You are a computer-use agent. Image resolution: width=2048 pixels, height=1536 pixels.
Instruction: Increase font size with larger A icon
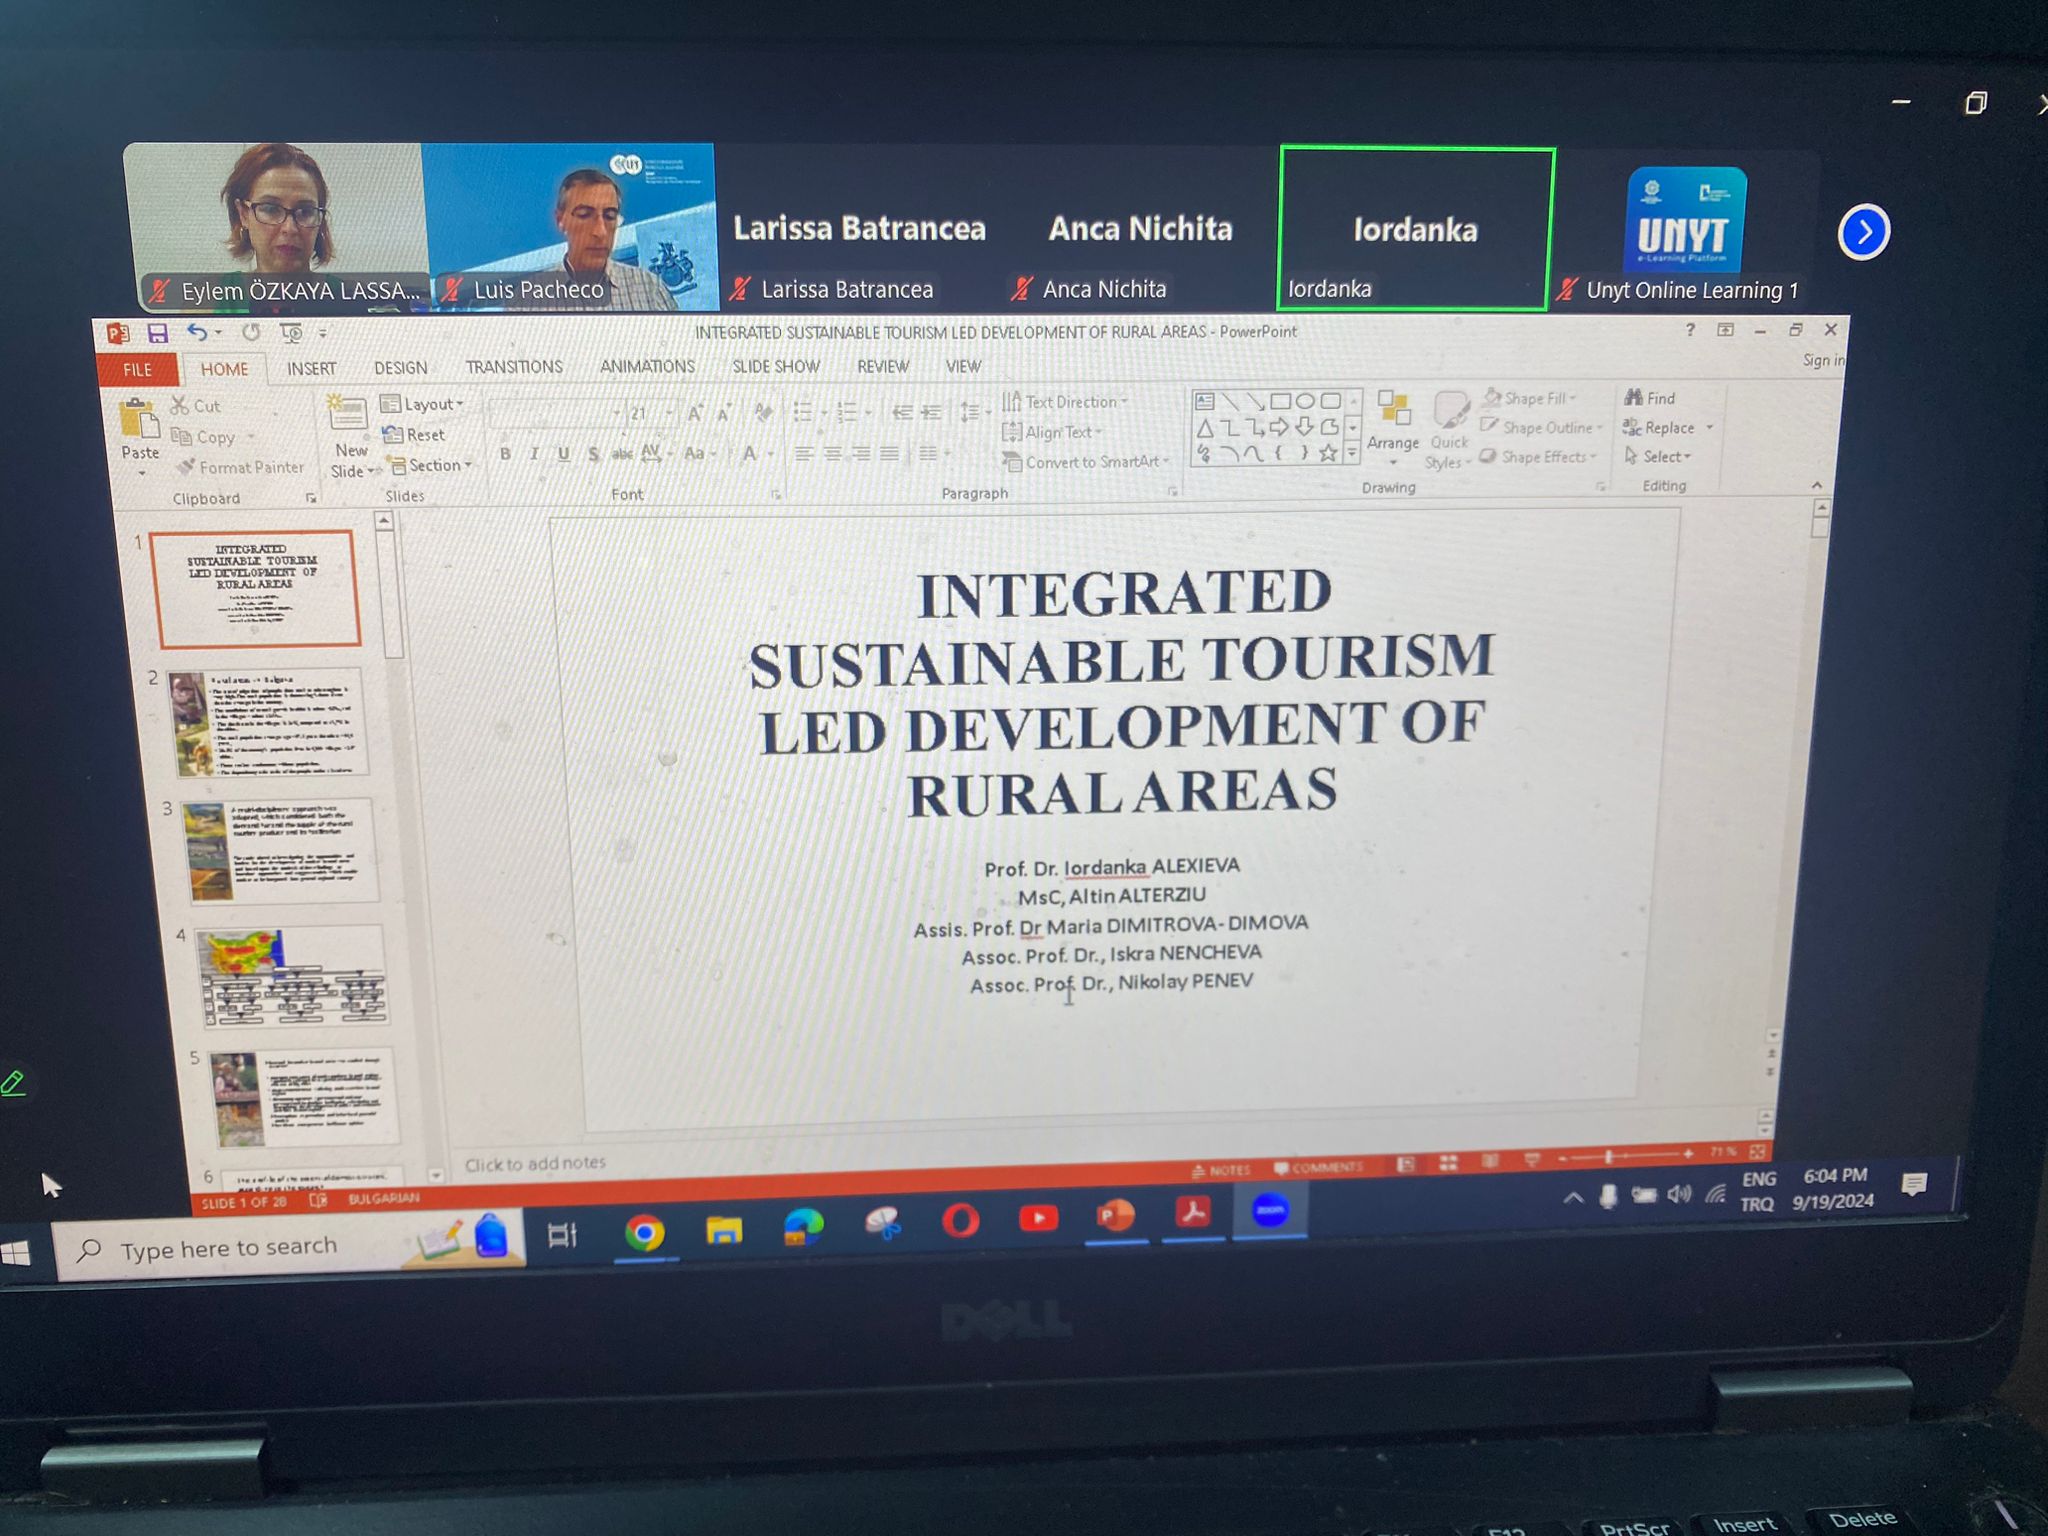694,412
